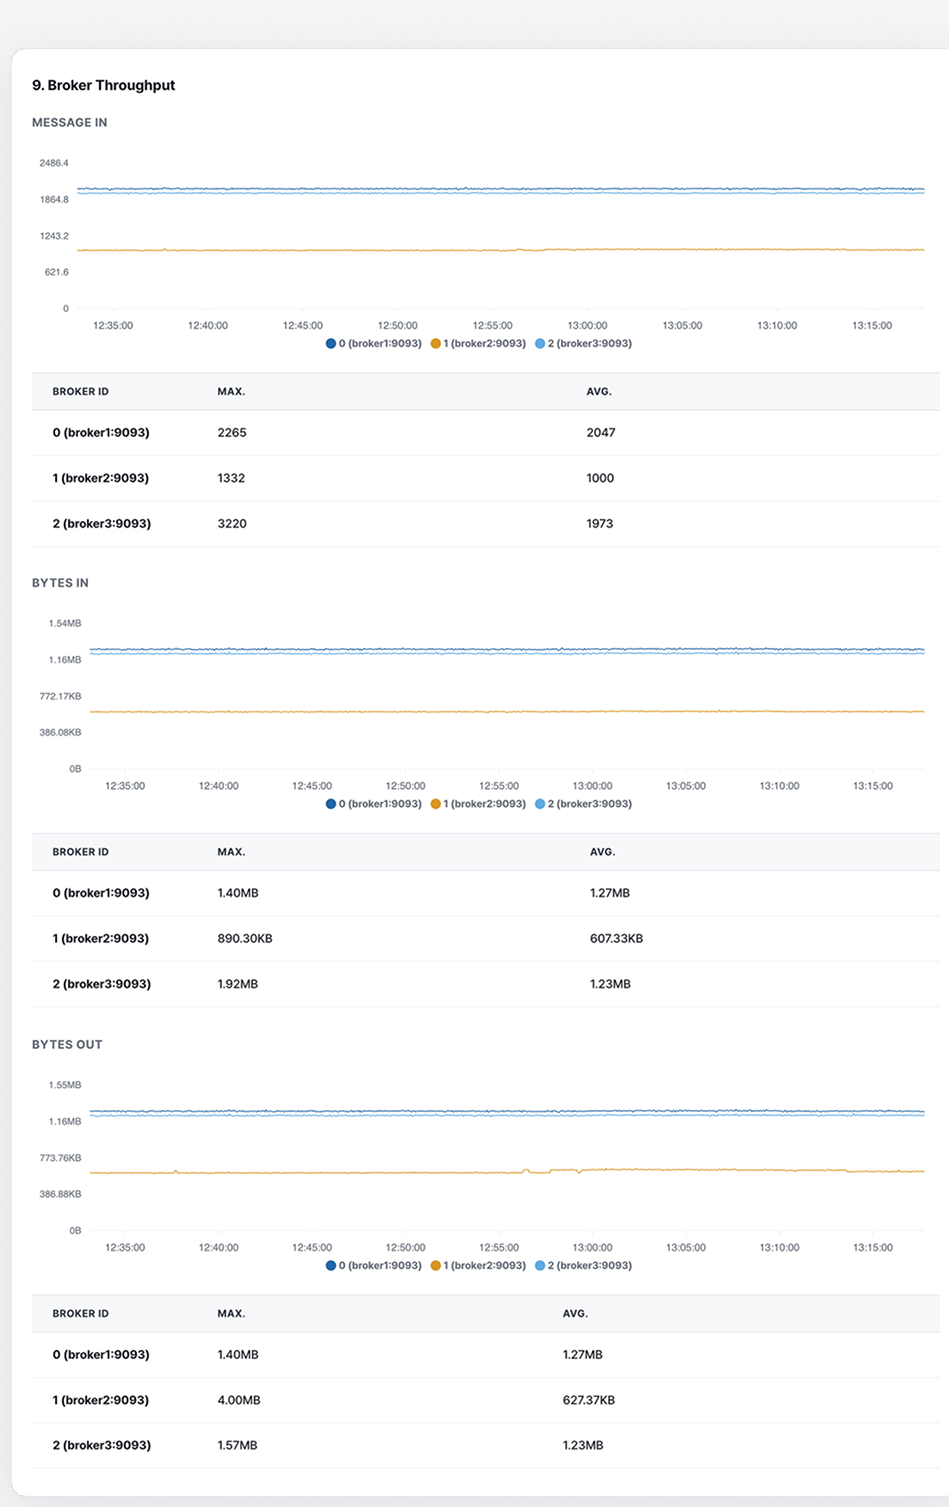Click broker3 legend dot under Bytes In chart
The height and width of the screenshot is (1507, 949).
click(x=540, y=804)
